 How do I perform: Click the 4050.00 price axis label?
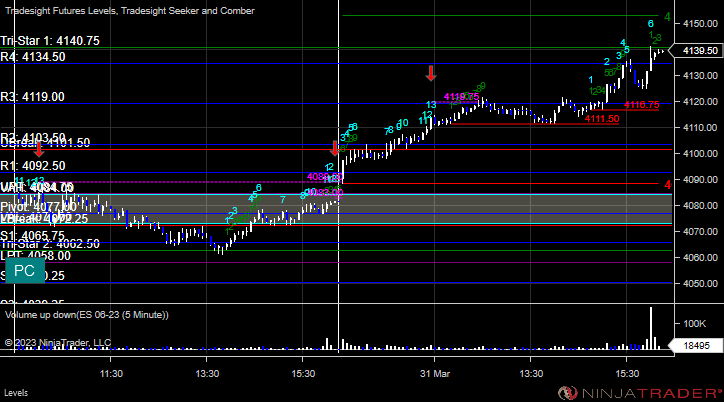click(700, 283)
